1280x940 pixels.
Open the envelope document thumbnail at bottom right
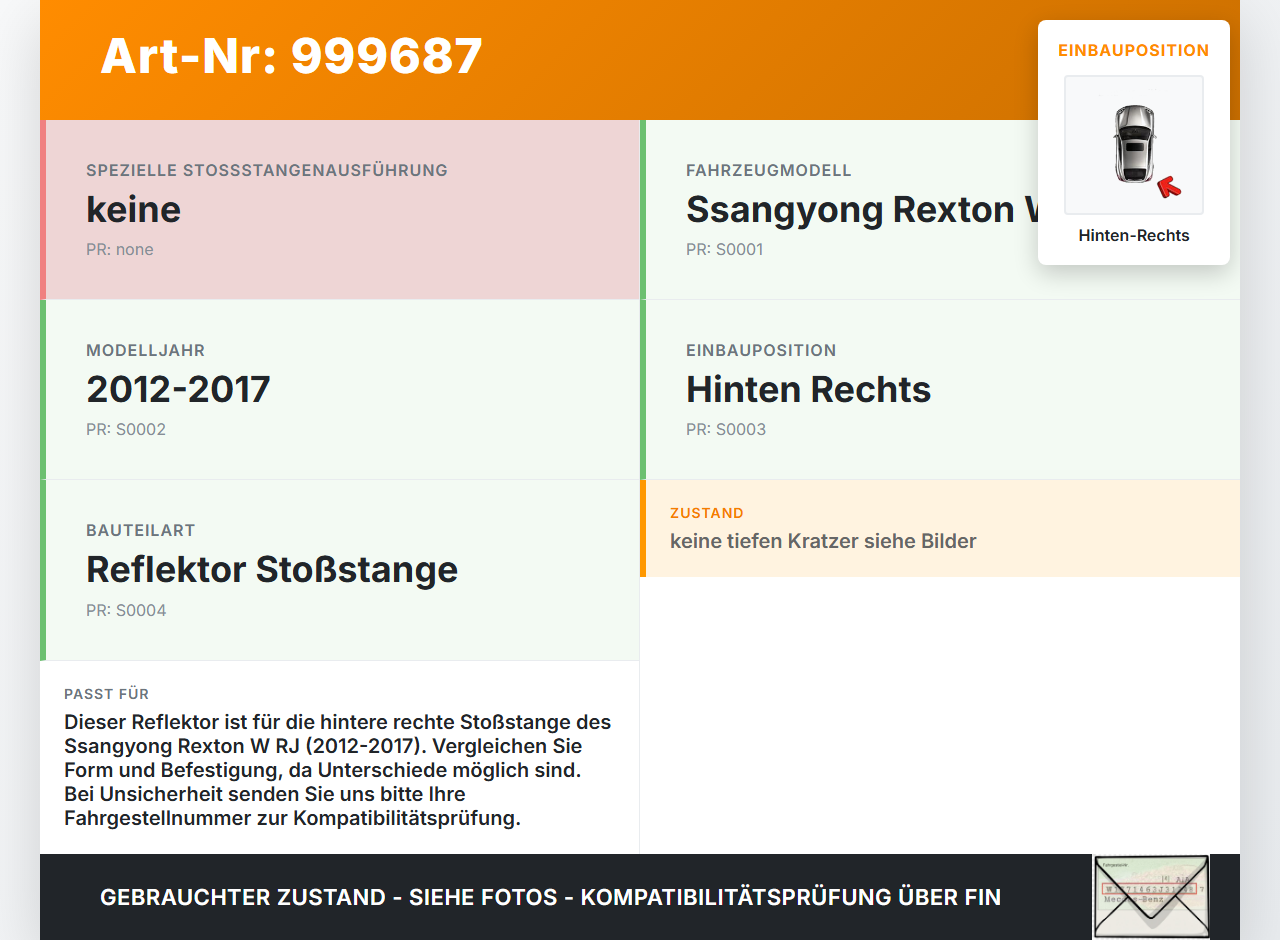(1151, 897)
